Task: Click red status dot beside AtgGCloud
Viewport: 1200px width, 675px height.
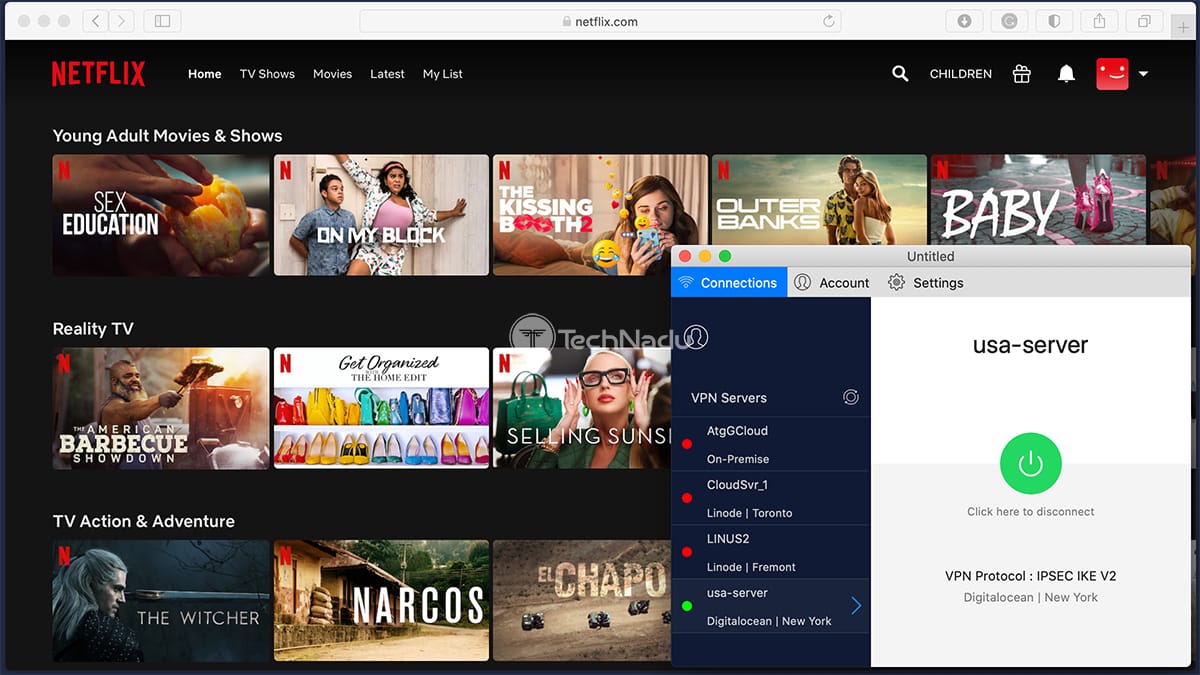Action: 687,444
